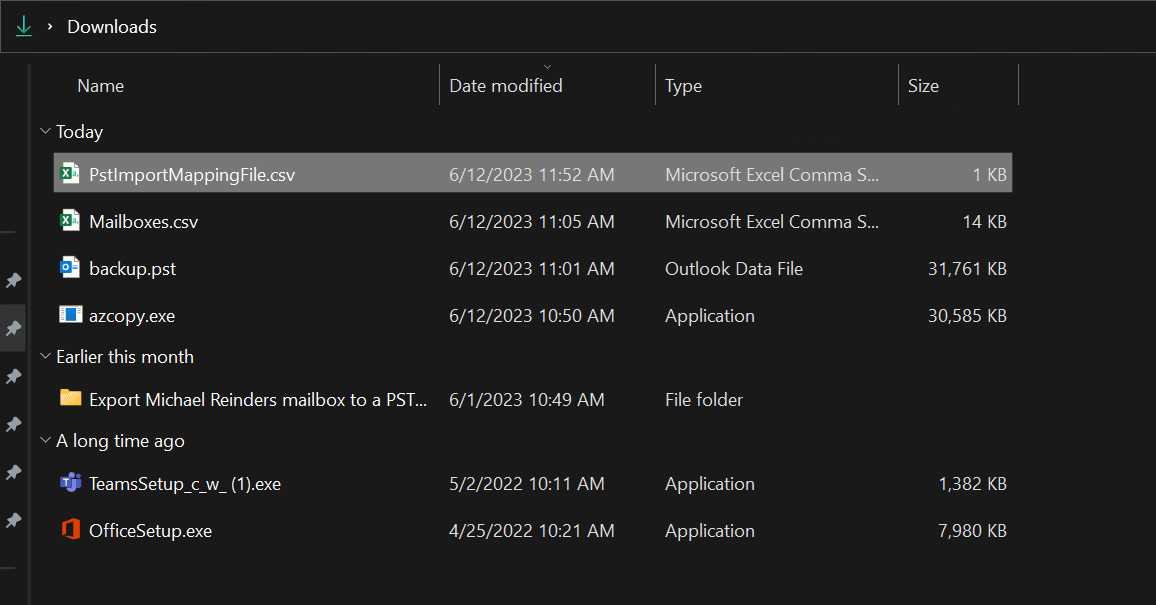This screenshot has height=605, width=1156.
Task: Collapse the Today group
Action: [45, 131]
